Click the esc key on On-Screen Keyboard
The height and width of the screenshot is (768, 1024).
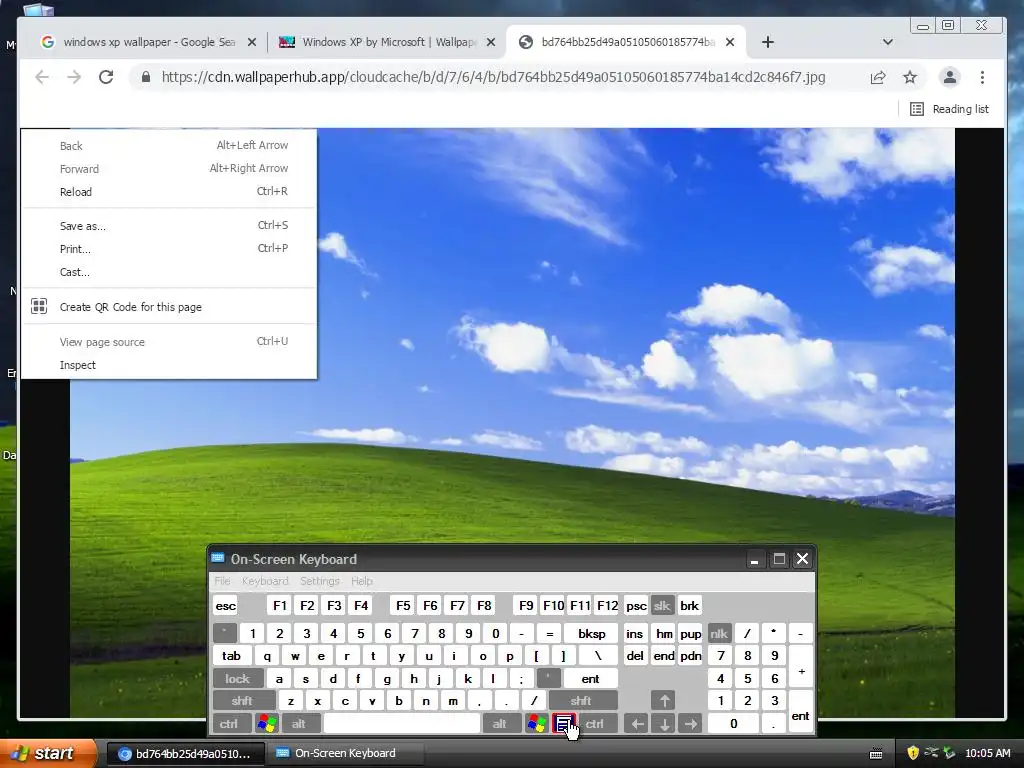coord(225,605)
